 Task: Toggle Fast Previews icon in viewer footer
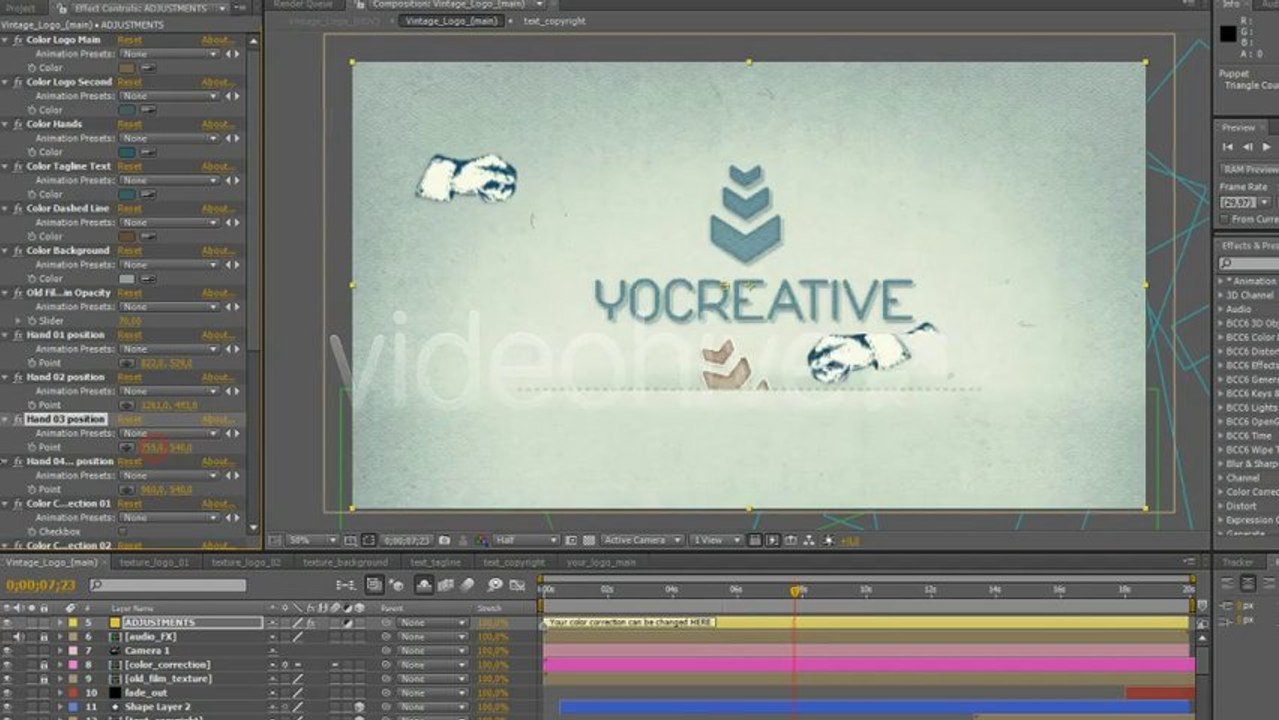pyautogui.click(x=771, y=540)
